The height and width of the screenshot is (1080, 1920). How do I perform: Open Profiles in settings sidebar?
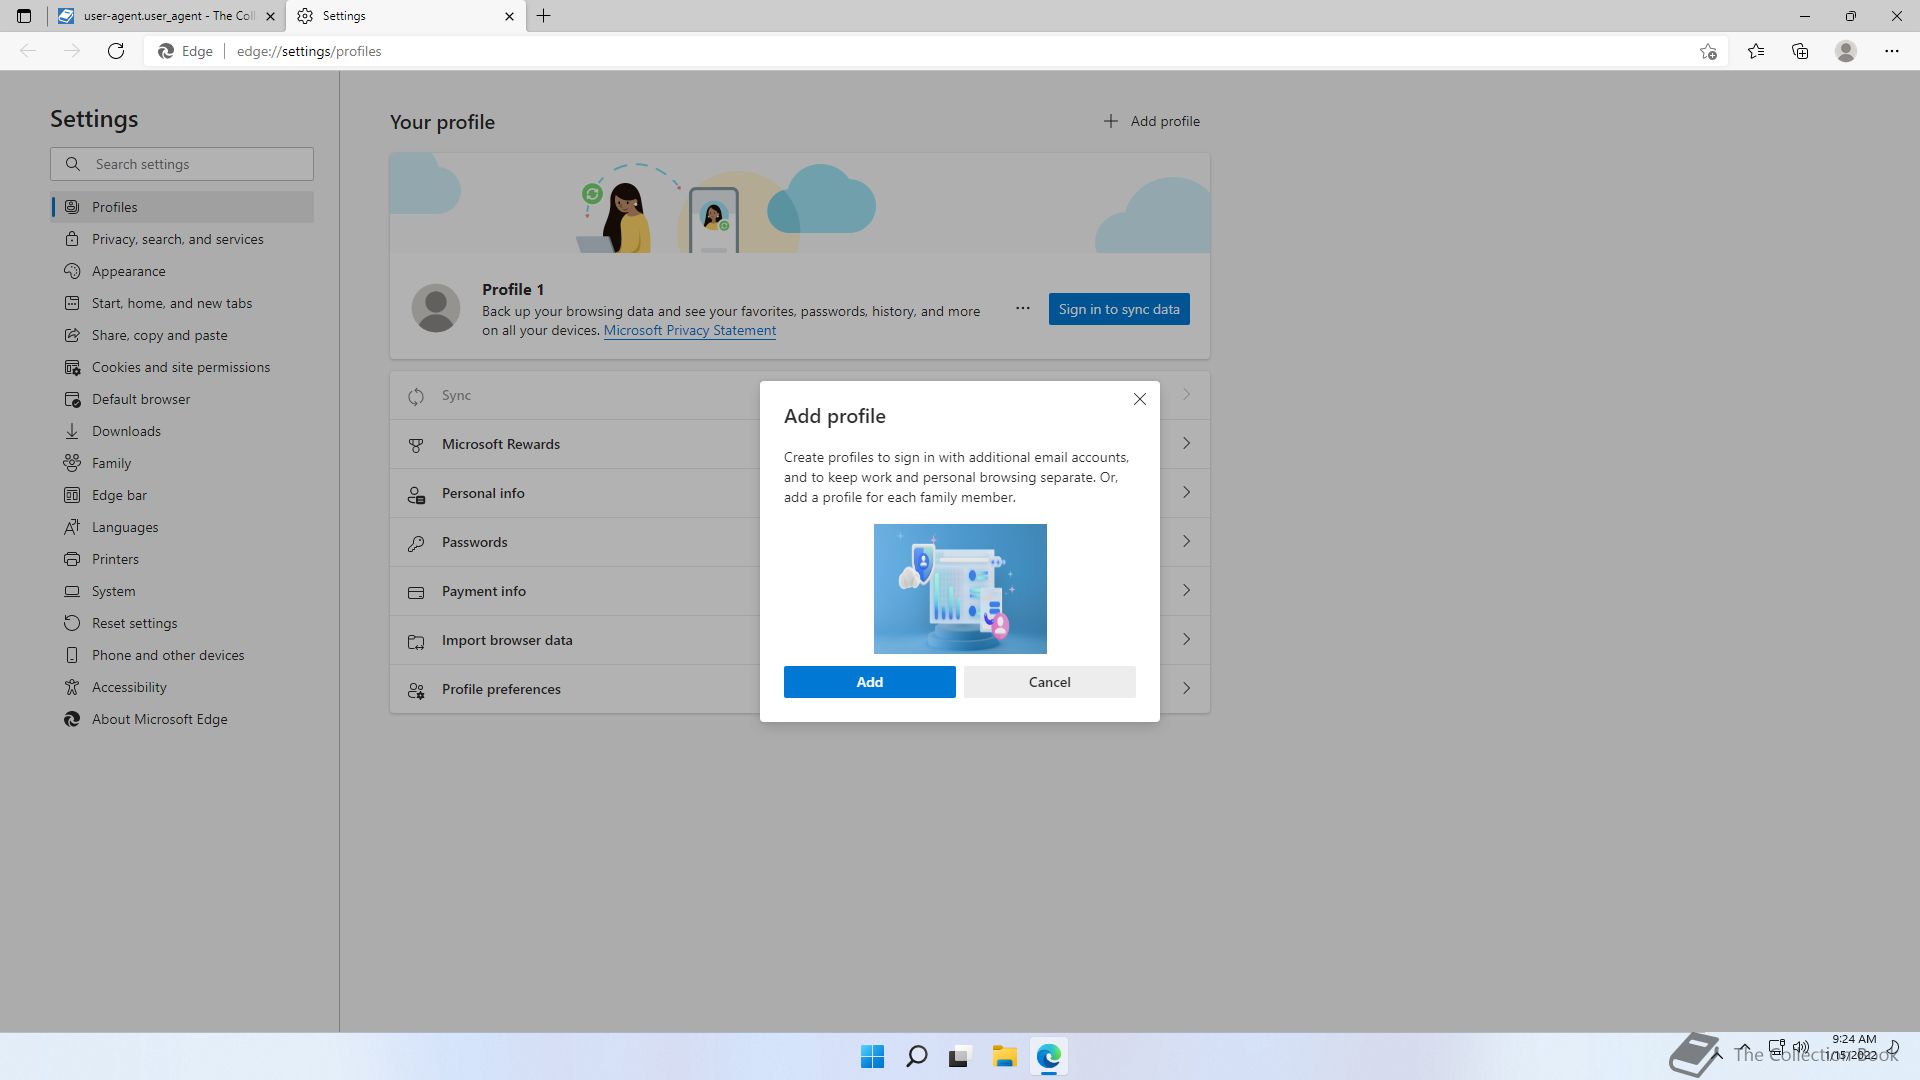pos(182,207)
